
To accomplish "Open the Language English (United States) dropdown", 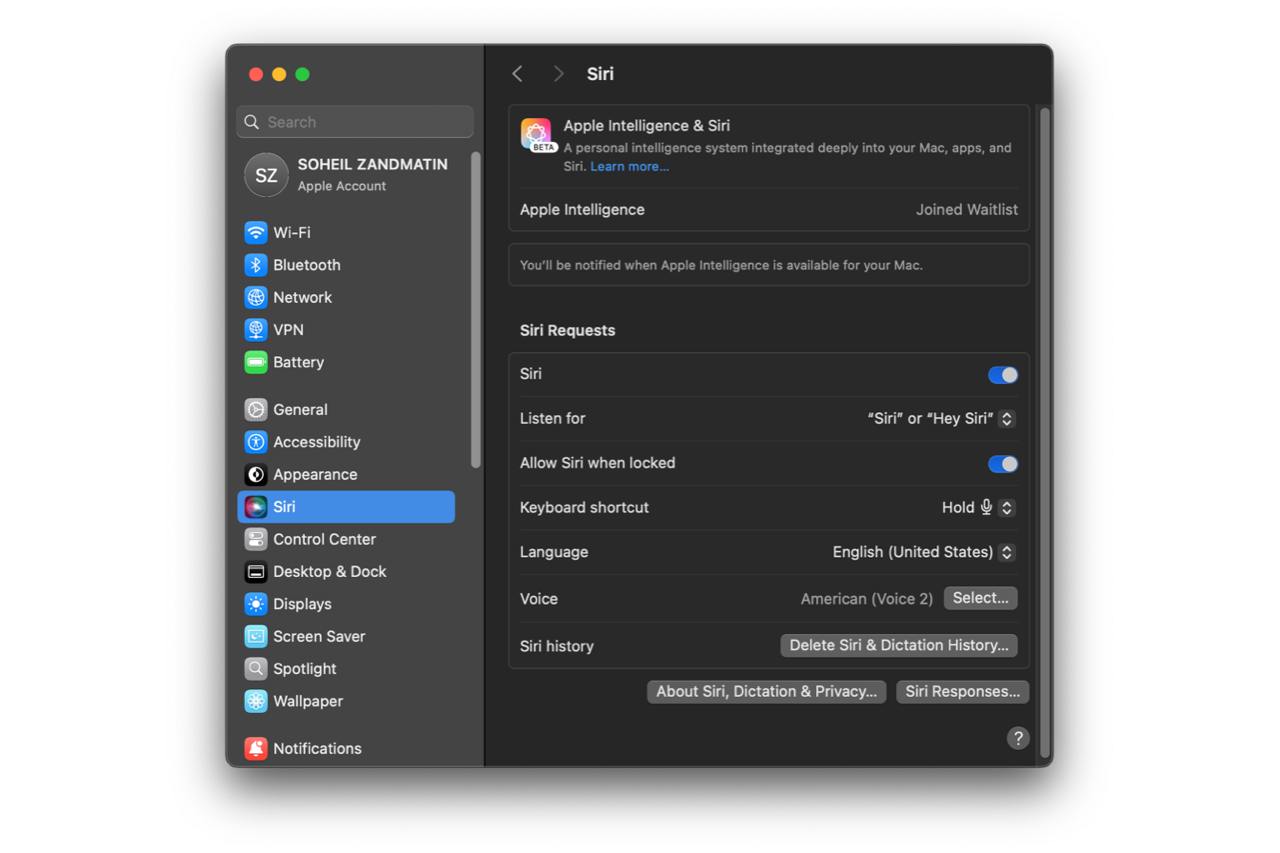I will pos(924,552).
